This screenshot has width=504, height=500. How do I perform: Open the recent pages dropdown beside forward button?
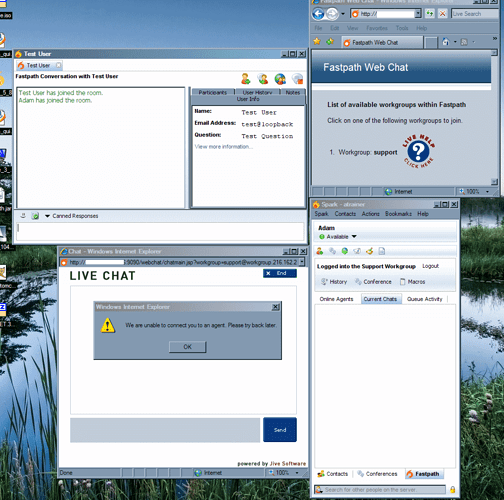(343, 14)
